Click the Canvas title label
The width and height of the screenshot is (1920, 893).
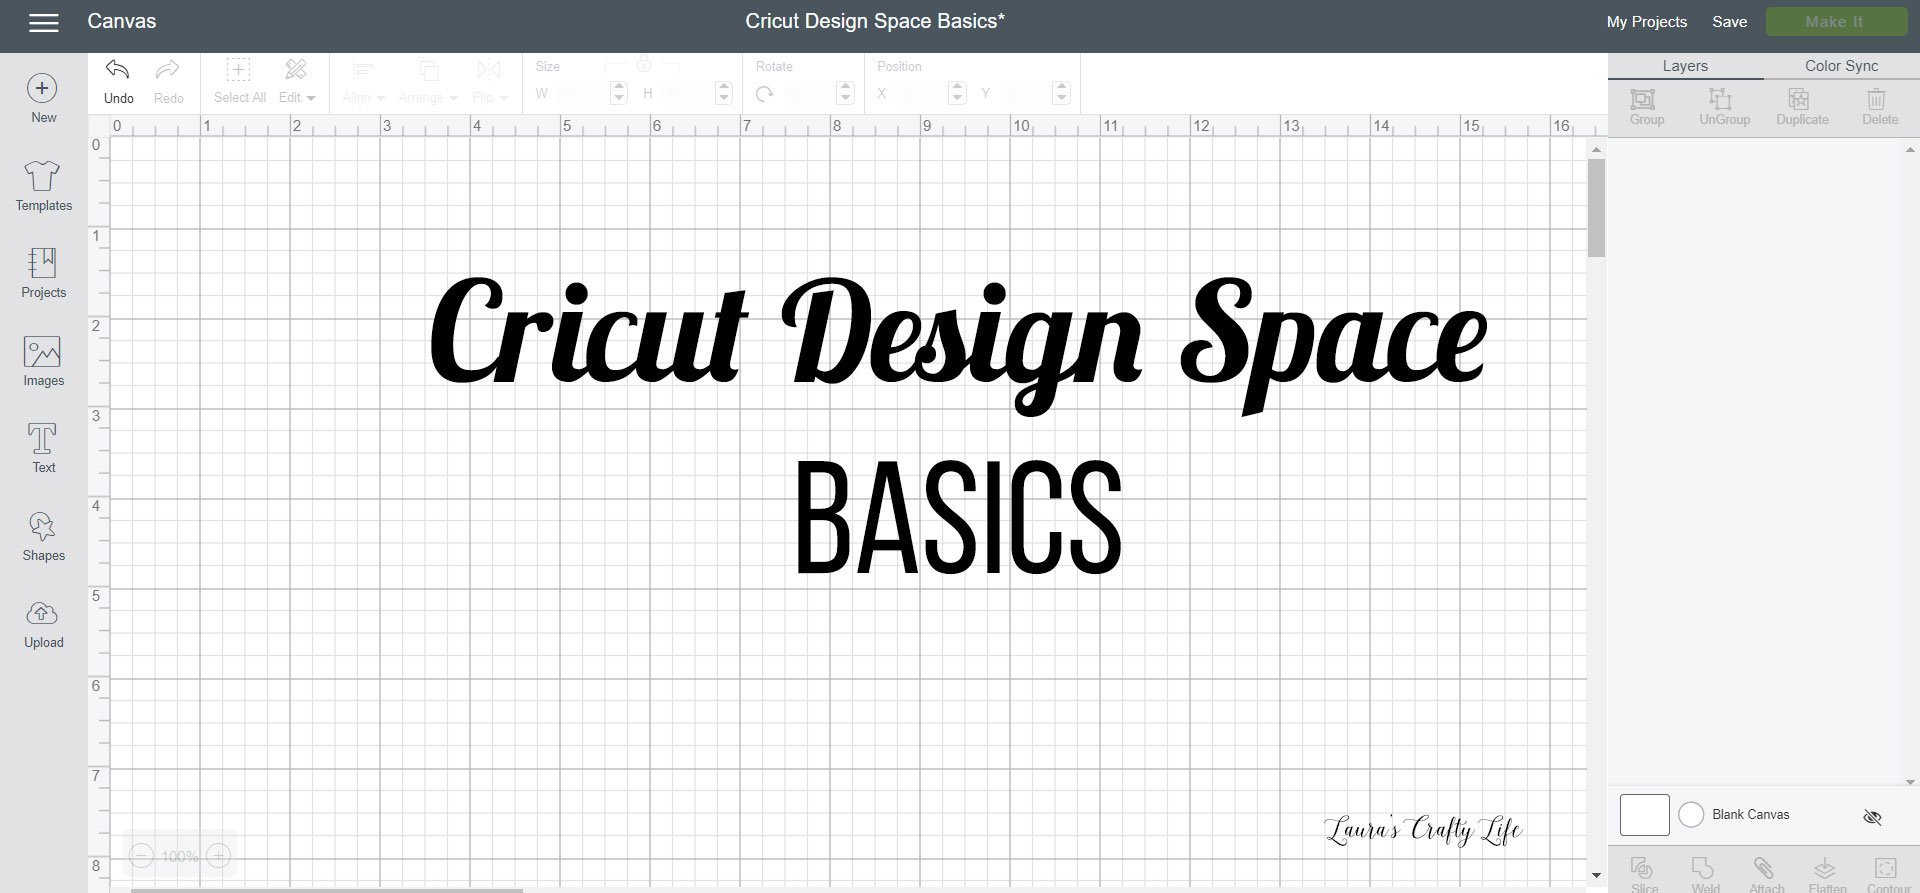point(121,21)
